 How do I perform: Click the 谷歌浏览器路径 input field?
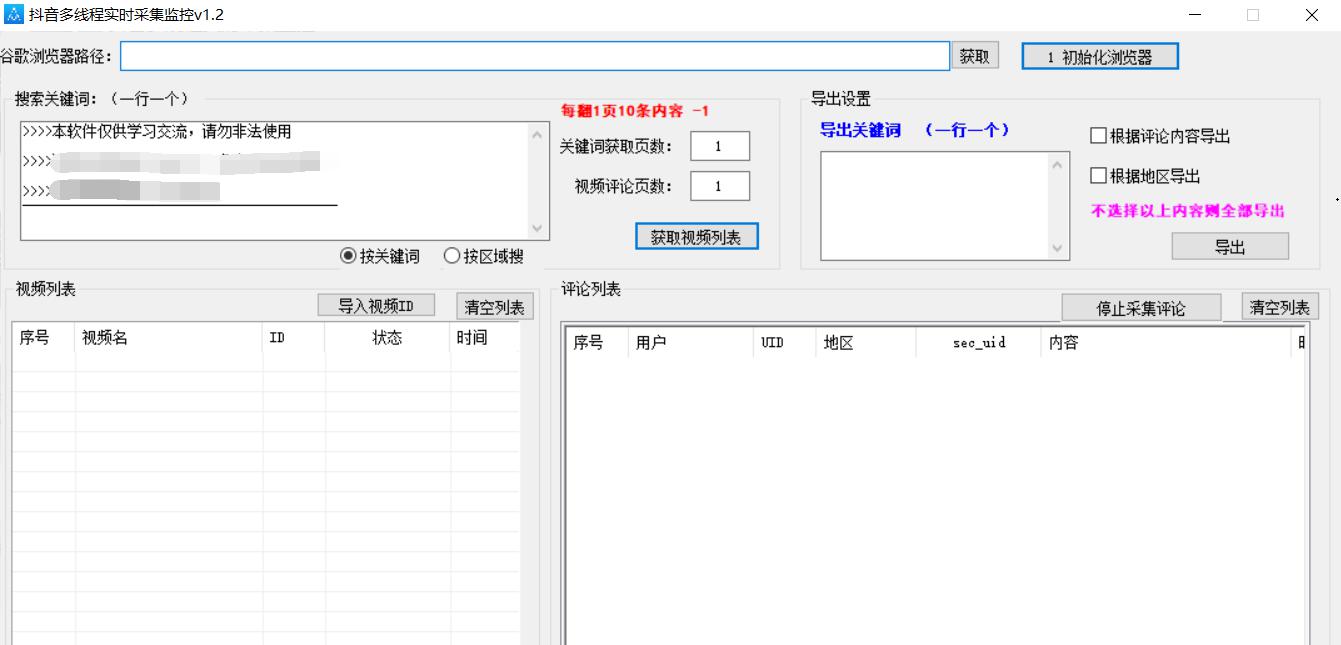pyautogui.click(x=534, y=57)
